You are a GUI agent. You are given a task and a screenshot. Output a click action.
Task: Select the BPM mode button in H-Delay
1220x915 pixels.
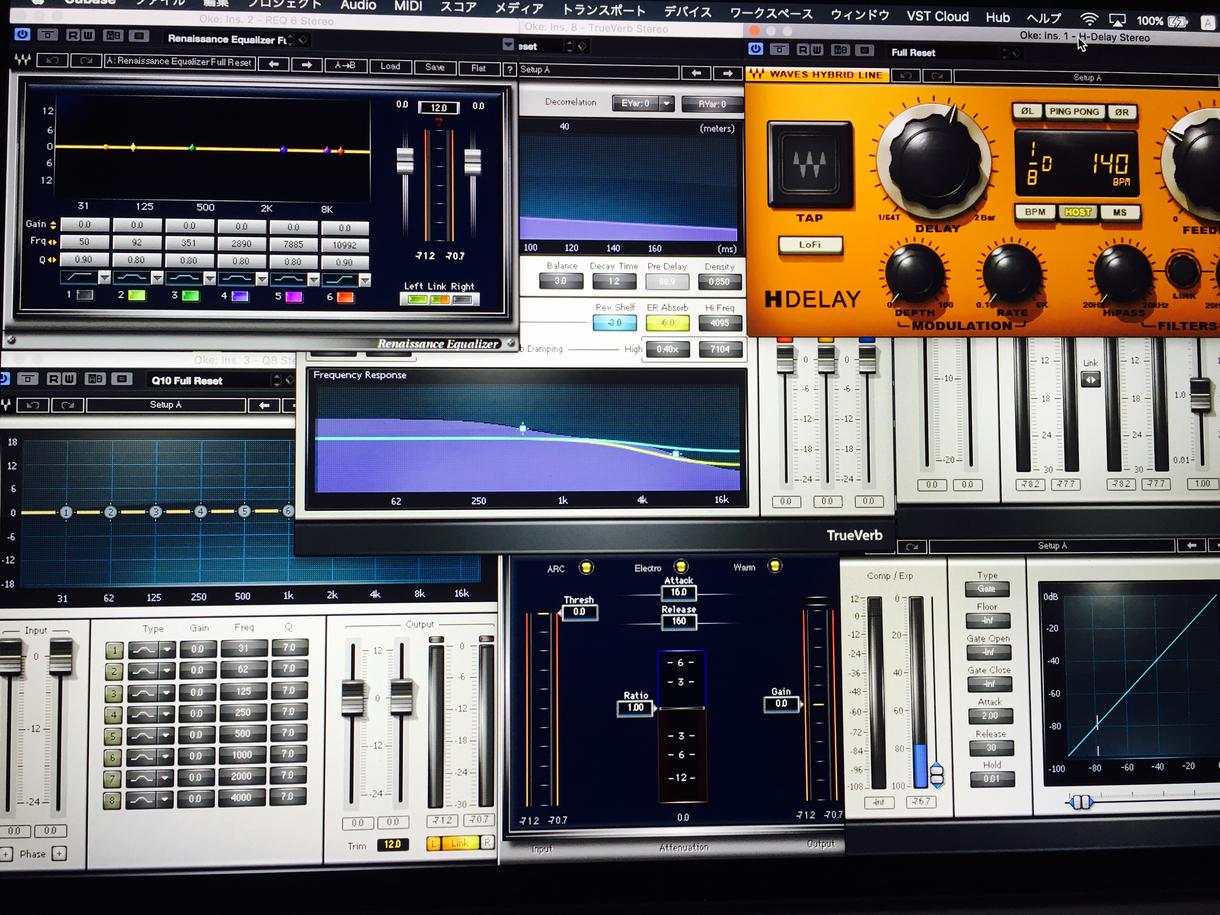[x=1035, y=212]
